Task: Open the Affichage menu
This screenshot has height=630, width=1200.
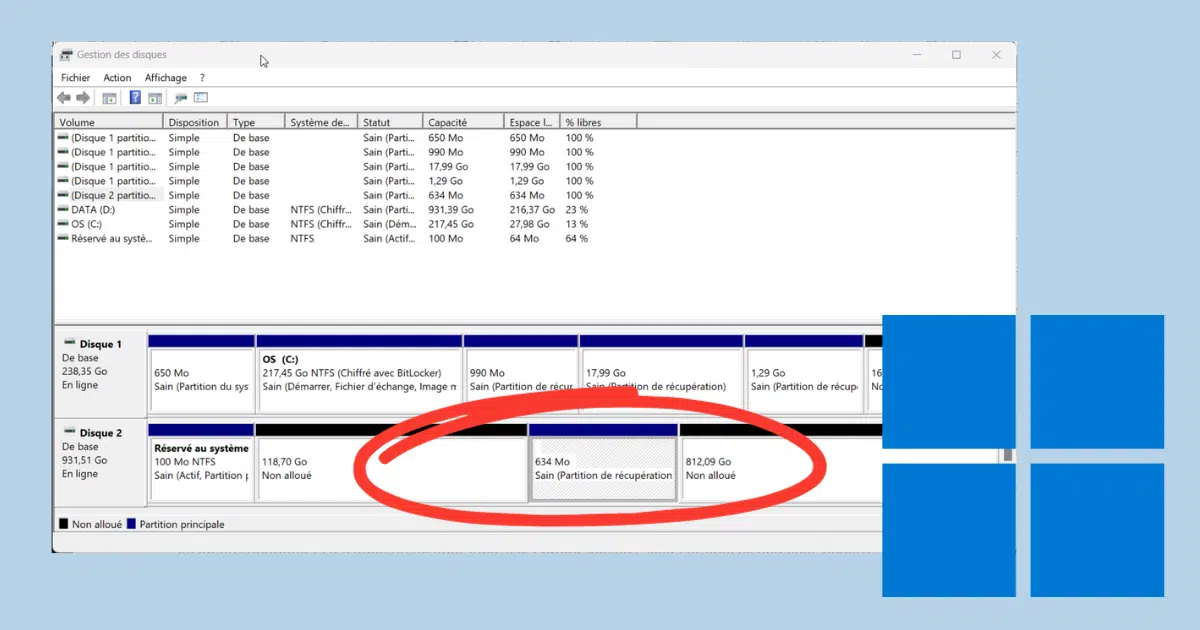Action: pos(166,78)
